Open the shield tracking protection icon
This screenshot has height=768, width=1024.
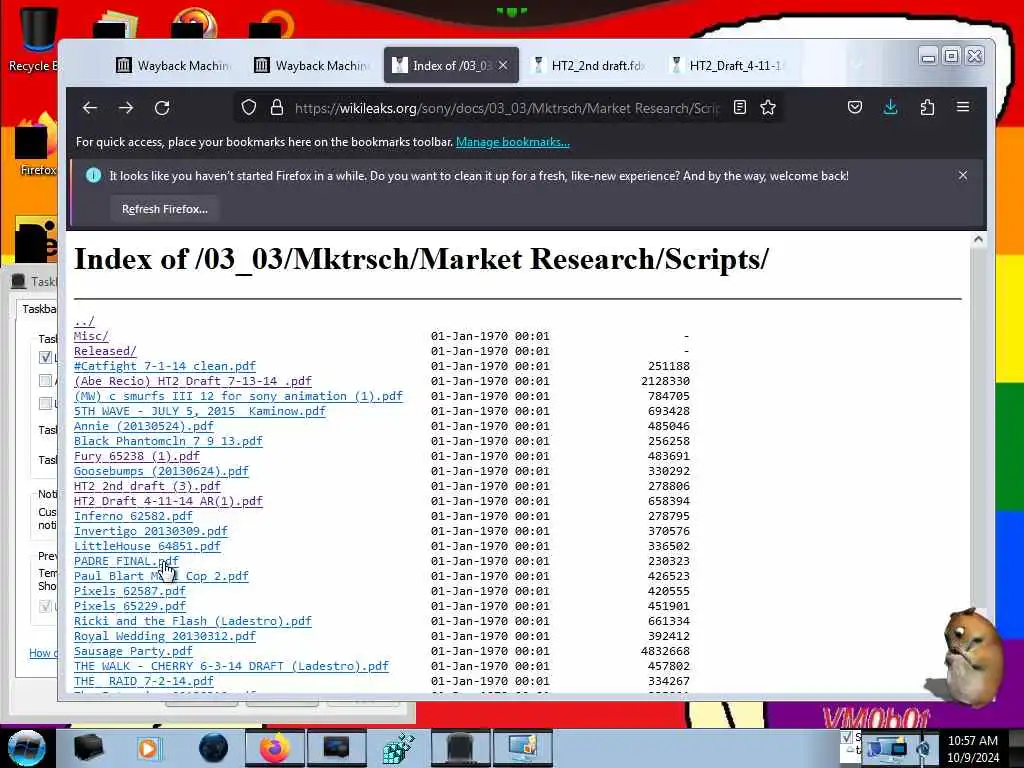point(249,107)
